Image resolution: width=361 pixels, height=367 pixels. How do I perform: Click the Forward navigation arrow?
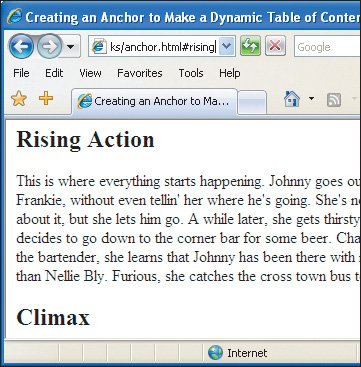coord(49,47)
